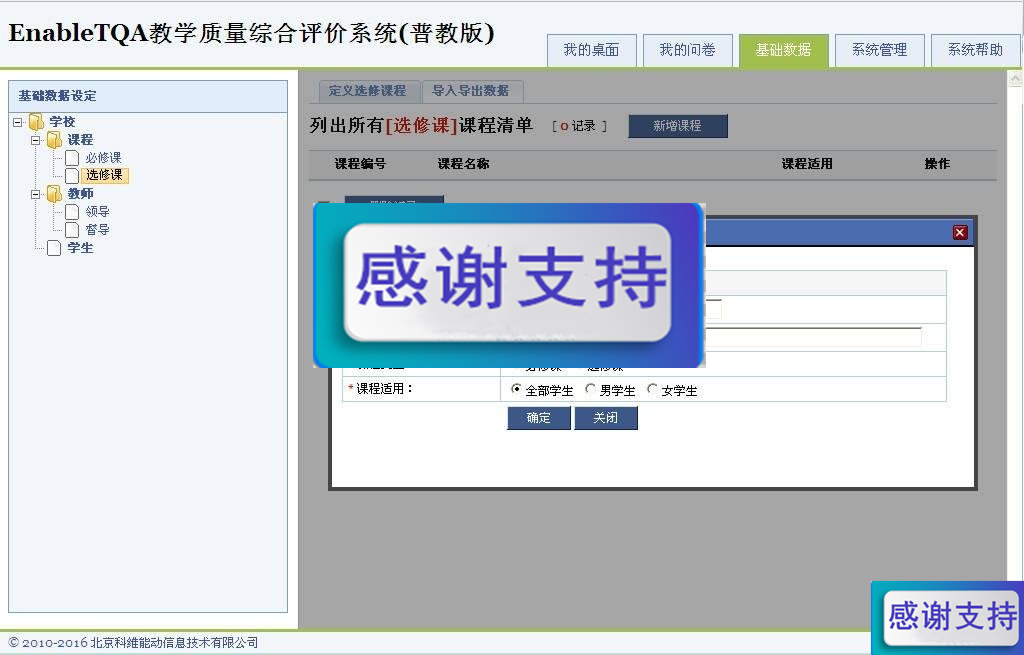Image resolution: width=1024 pixels, height=655 pixels.
Task: Click the 课程名称 column header
Action: (464, 164)
